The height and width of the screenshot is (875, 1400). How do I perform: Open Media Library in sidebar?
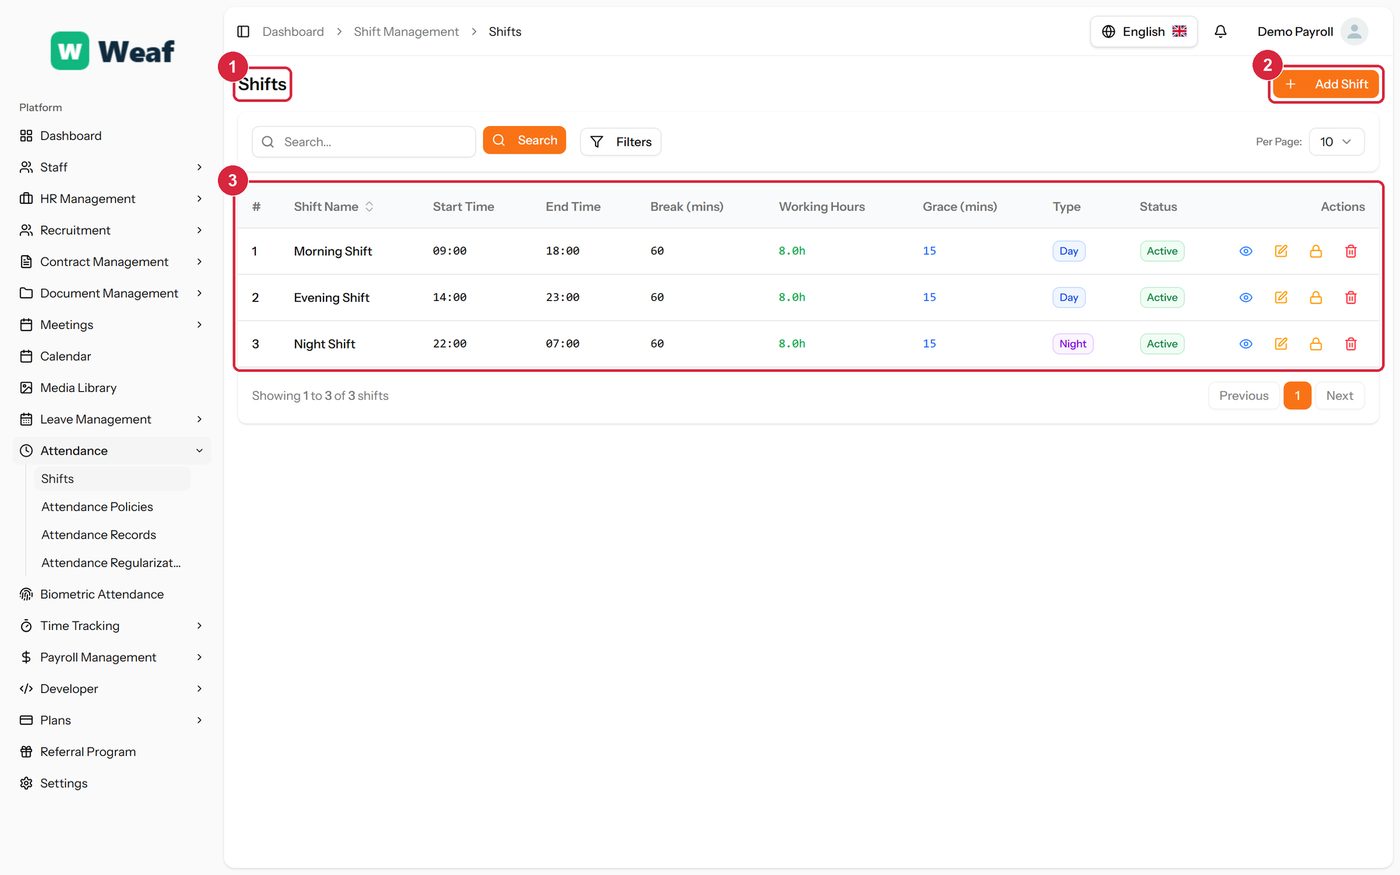click(x=111, y=388)
